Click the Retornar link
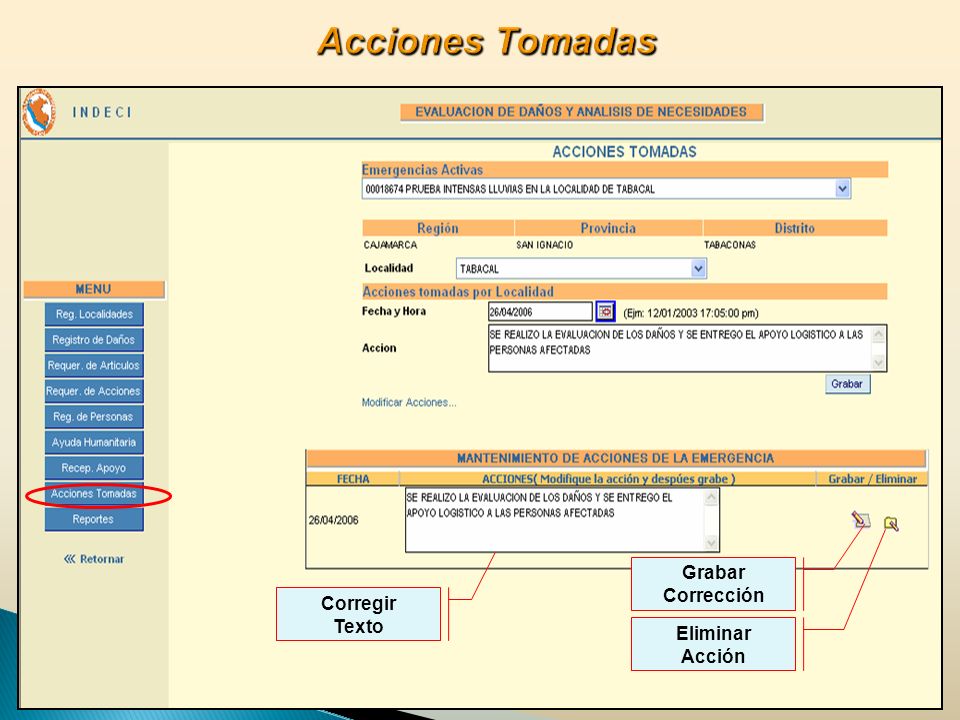The height and width of the screenshot is (720, 960). (94, 559)
